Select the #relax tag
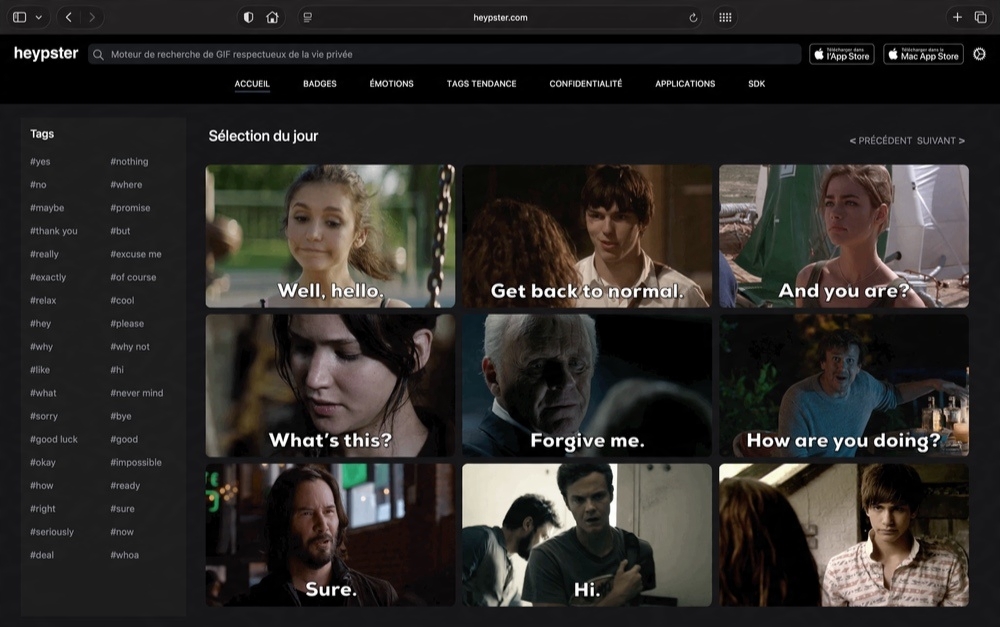 pos(43,300)
